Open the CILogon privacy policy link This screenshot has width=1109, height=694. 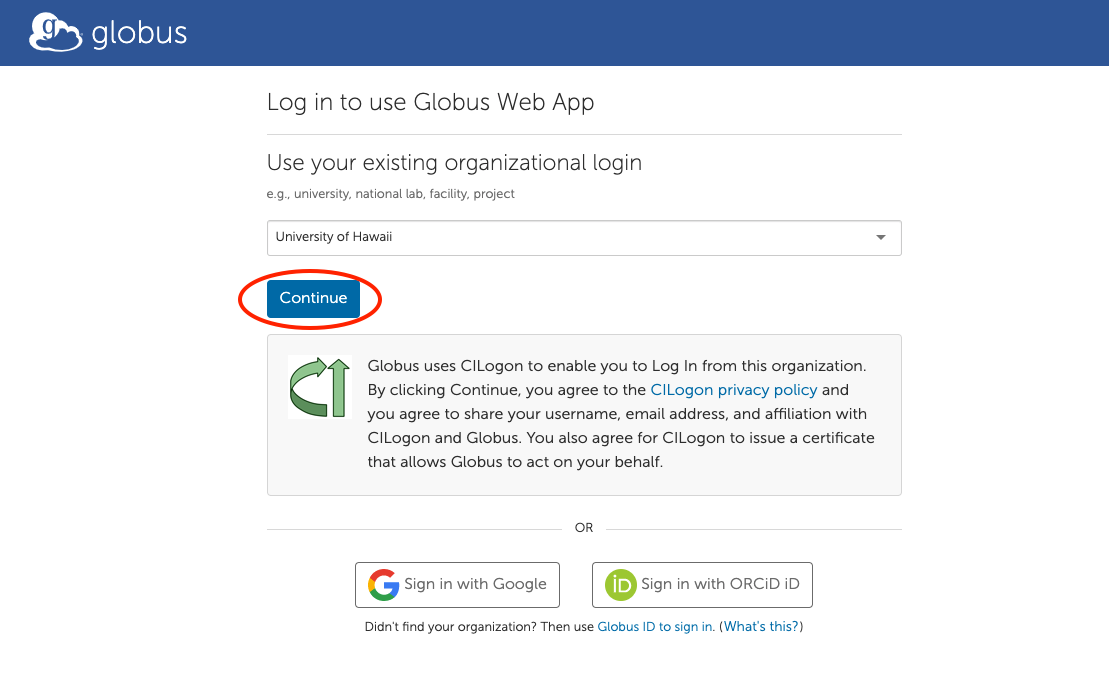[733, 390]
